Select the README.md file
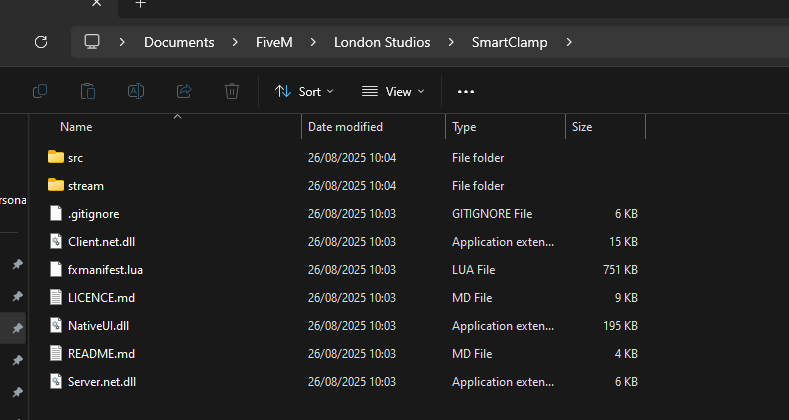789x420 pixels. pos(101,354)
